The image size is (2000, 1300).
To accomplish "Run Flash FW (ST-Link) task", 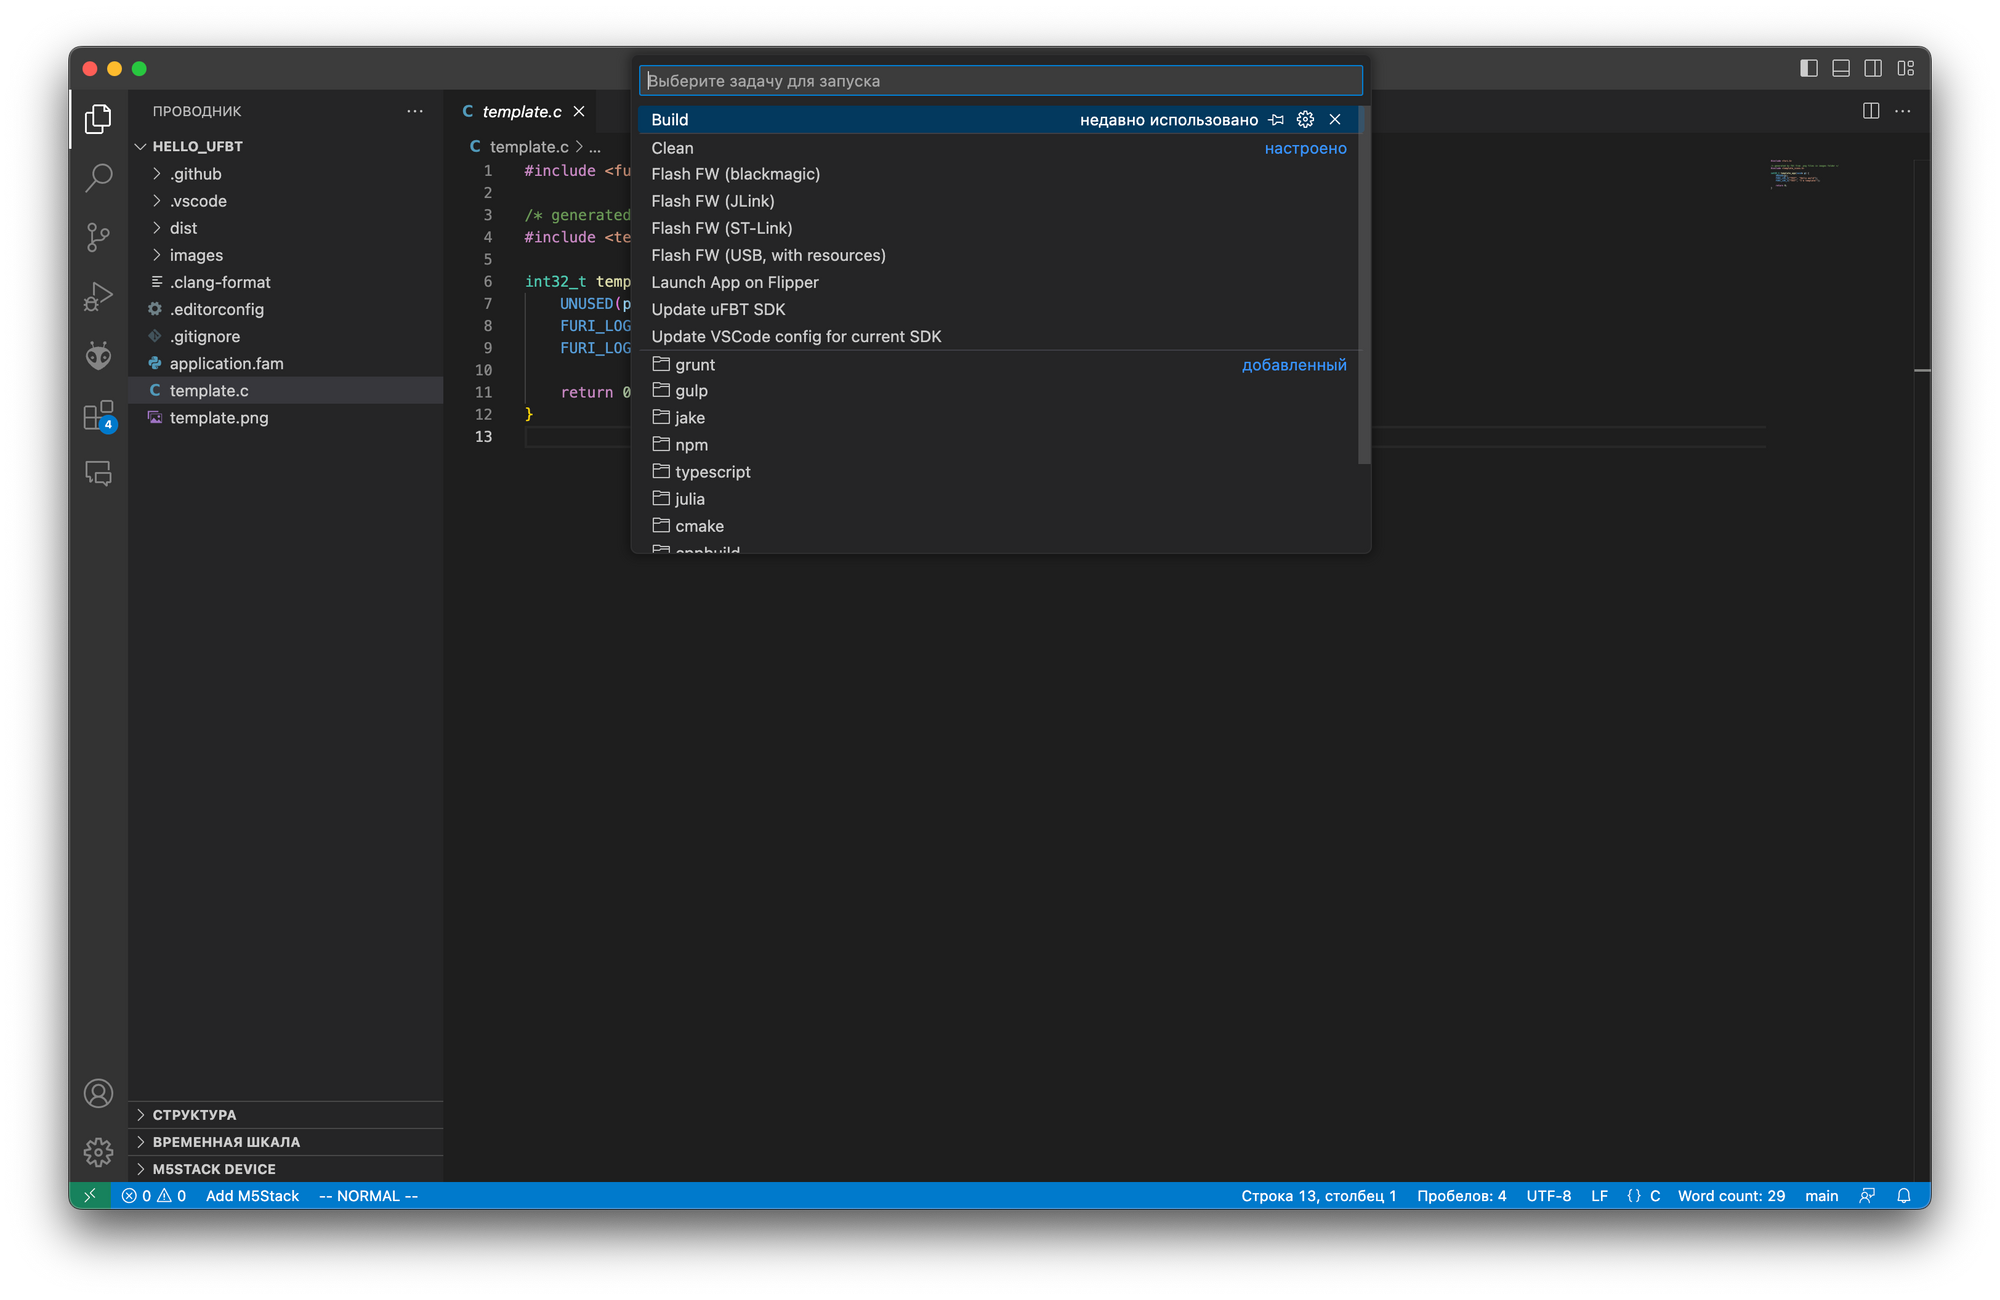I will (998, 228).
